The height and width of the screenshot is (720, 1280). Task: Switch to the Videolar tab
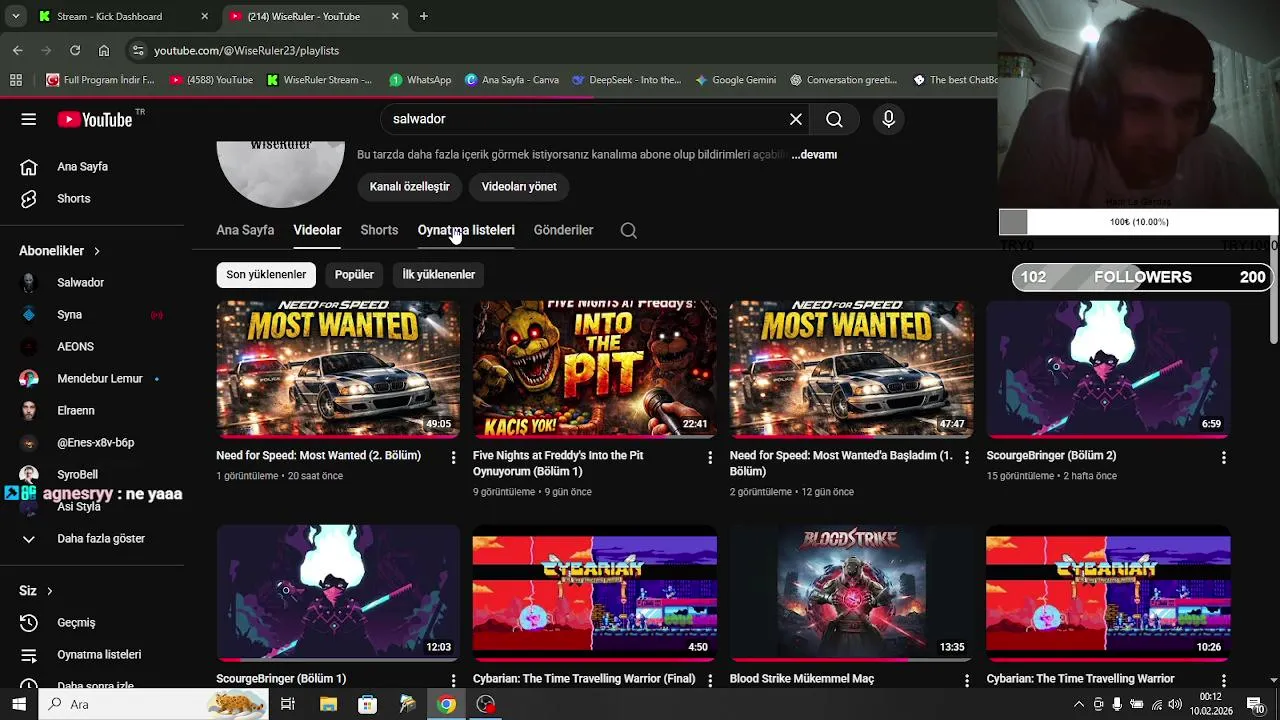317,230
